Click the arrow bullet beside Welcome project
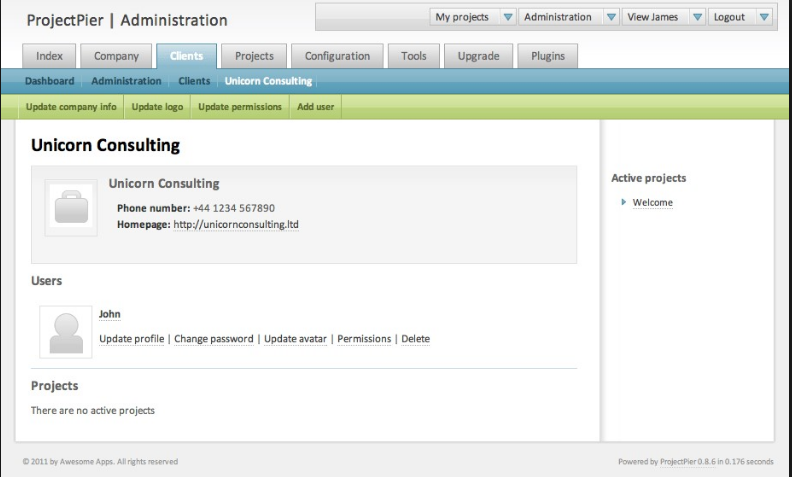 [x=624, y=202]
